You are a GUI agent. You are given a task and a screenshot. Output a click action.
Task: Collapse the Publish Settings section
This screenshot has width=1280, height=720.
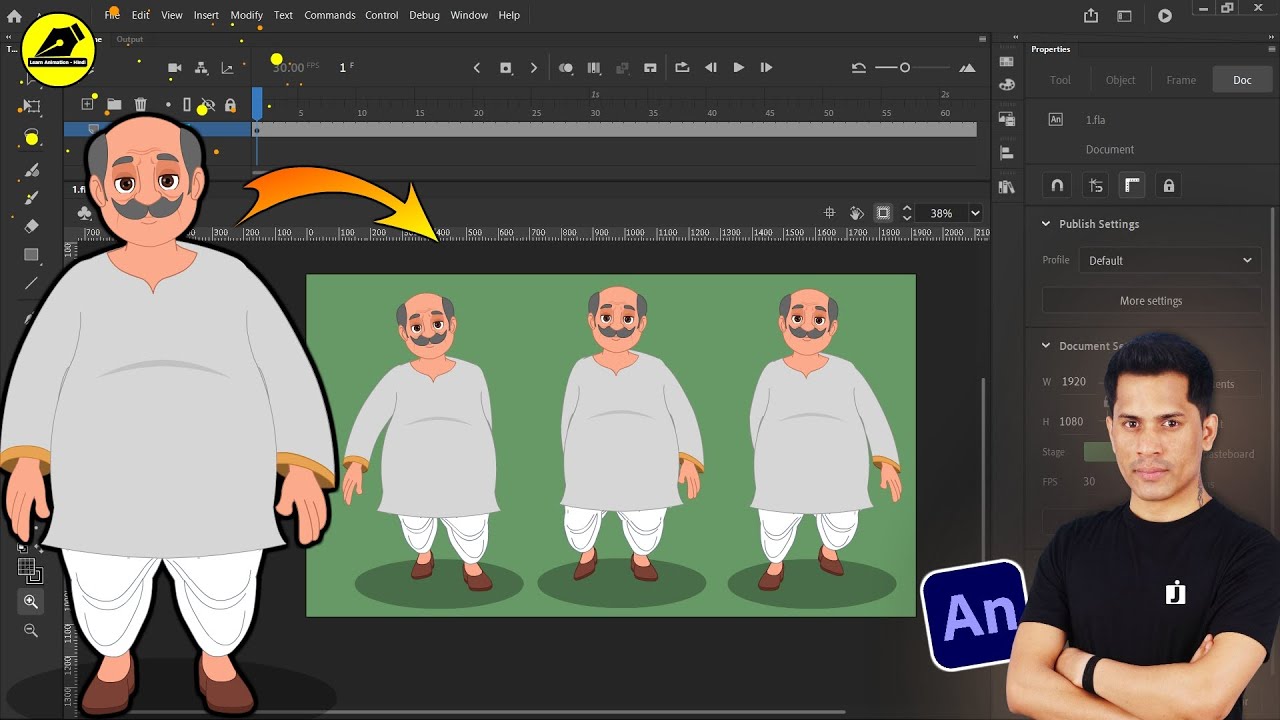click(1046, 224)
